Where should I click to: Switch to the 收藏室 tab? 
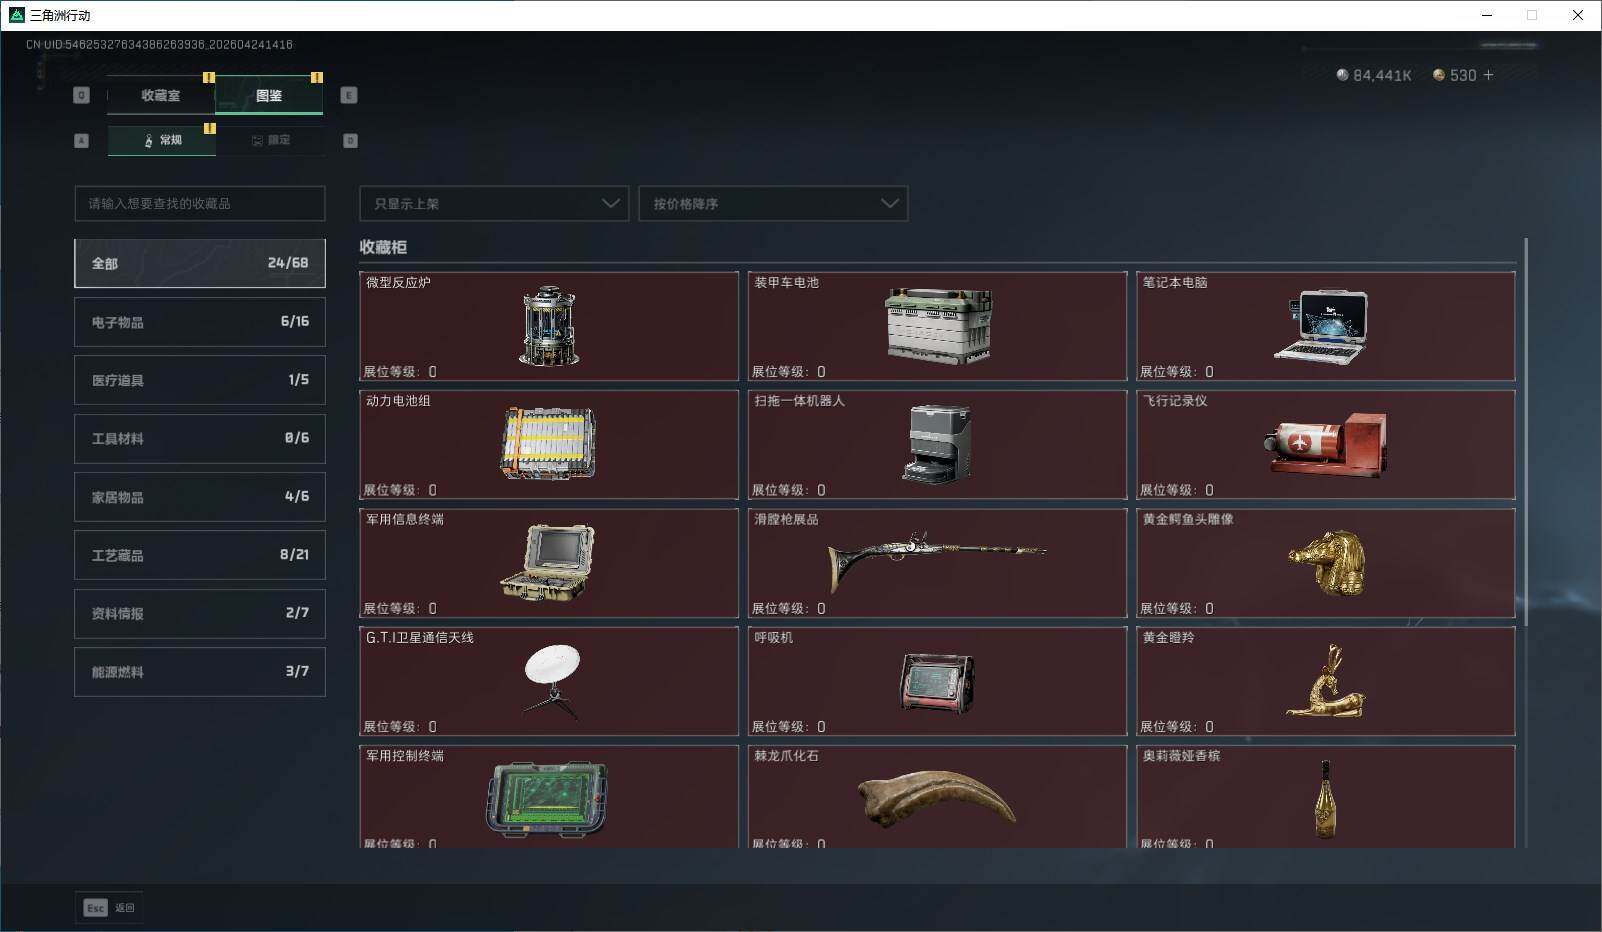161,95
